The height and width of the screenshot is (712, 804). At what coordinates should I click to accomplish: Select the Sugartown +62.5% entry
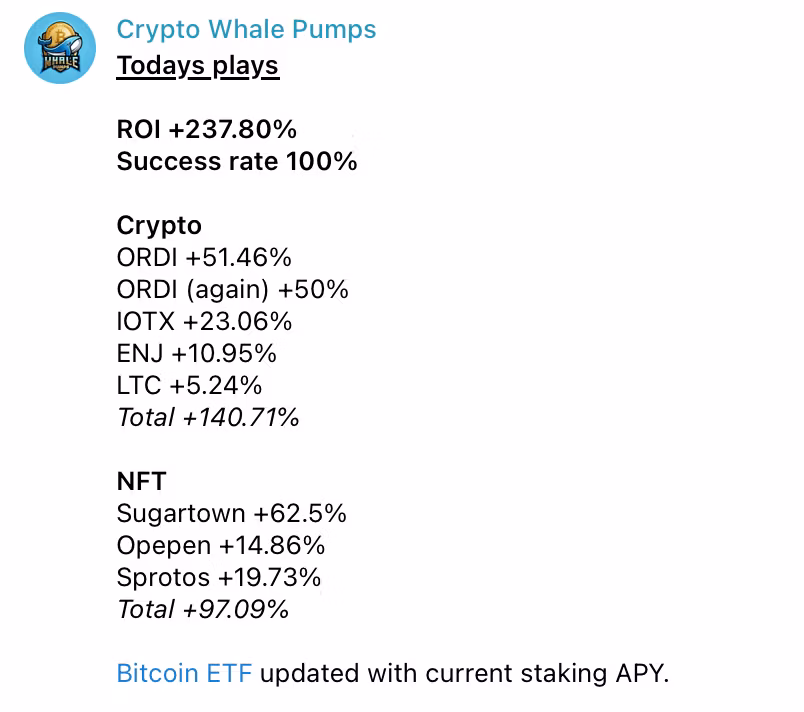point(231,513)
